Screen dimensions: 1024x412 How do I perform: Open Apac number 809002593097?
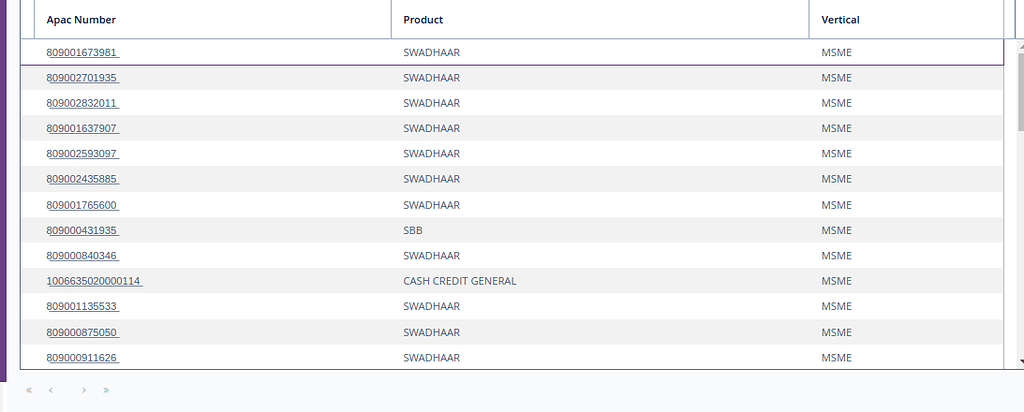[82, 154]
